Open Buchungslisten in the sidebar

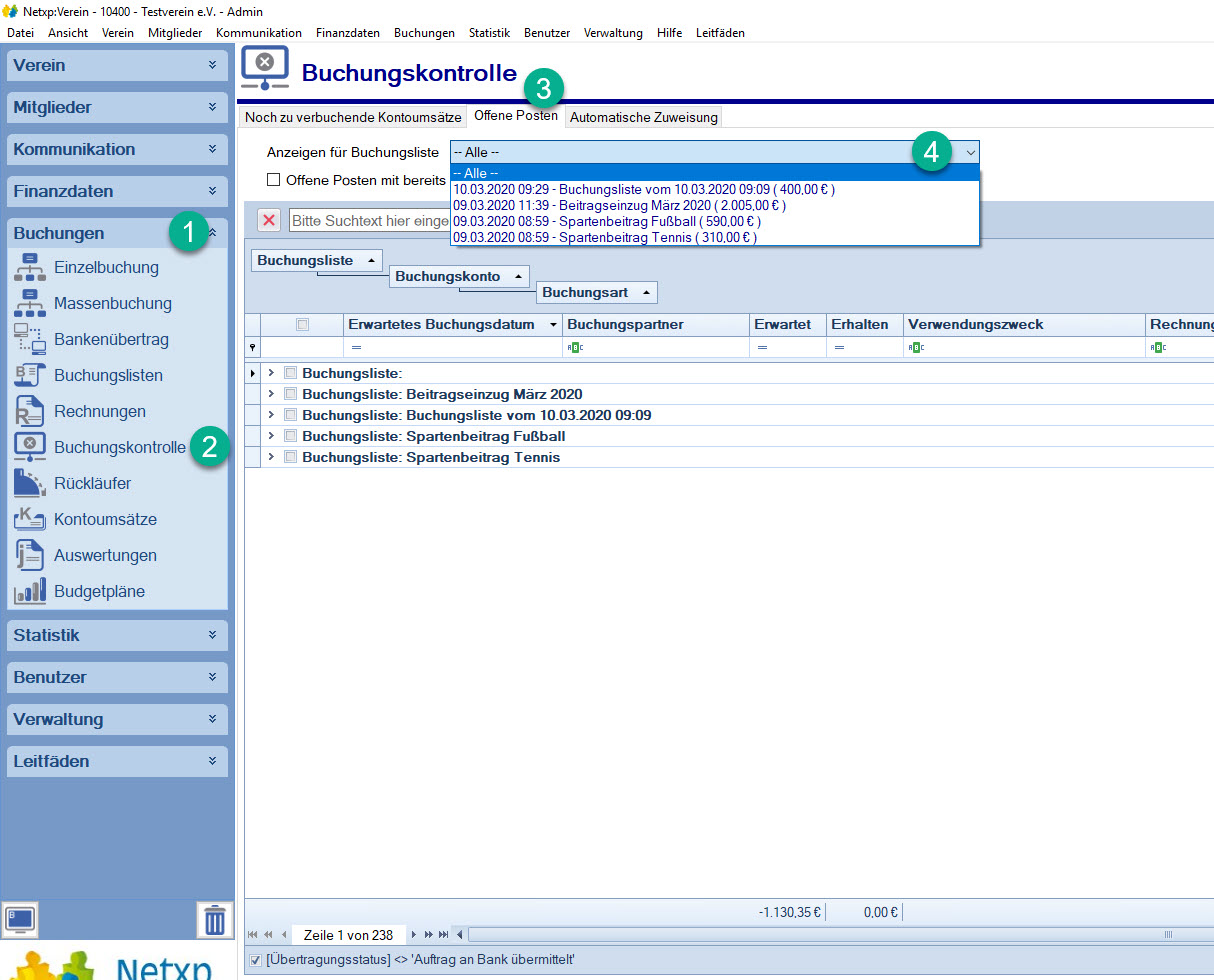108,375
